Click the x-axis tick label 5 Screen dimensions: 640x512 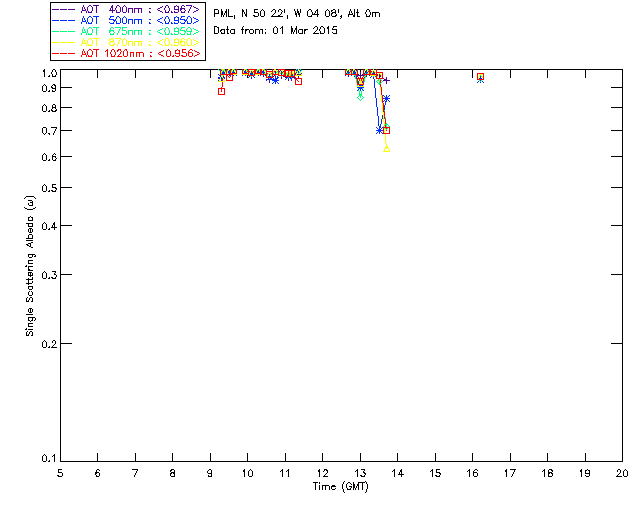coord(60,473)
